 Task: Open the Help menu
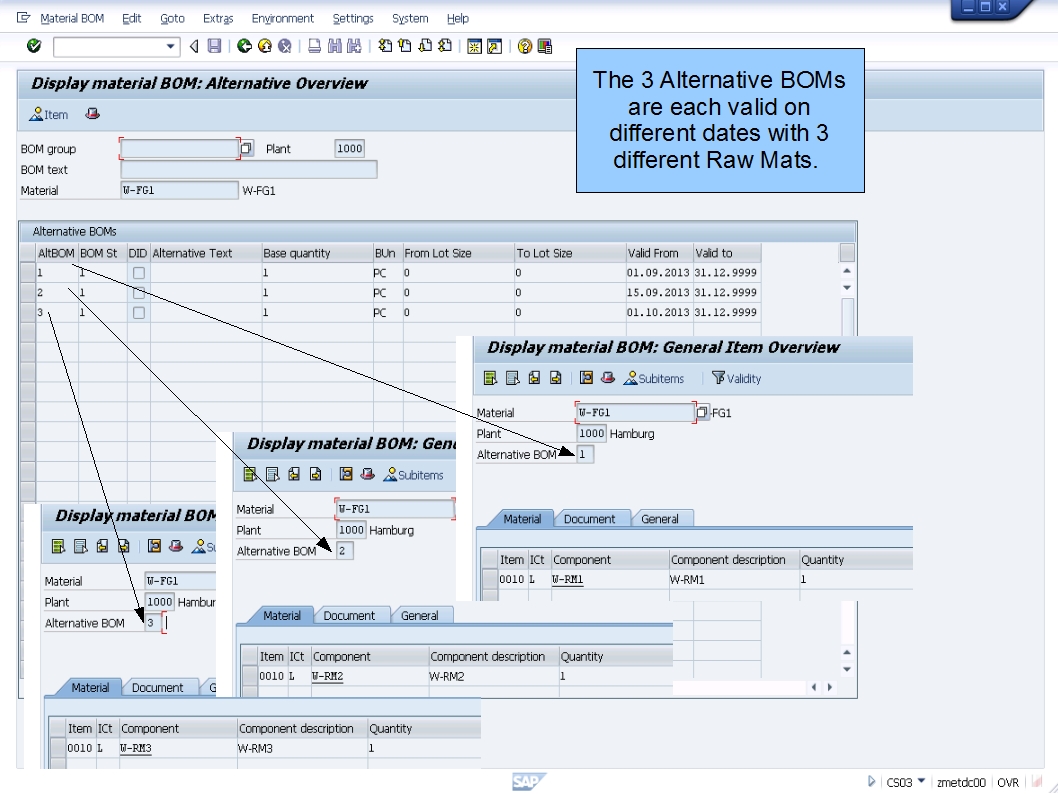(x=457, y=18)
